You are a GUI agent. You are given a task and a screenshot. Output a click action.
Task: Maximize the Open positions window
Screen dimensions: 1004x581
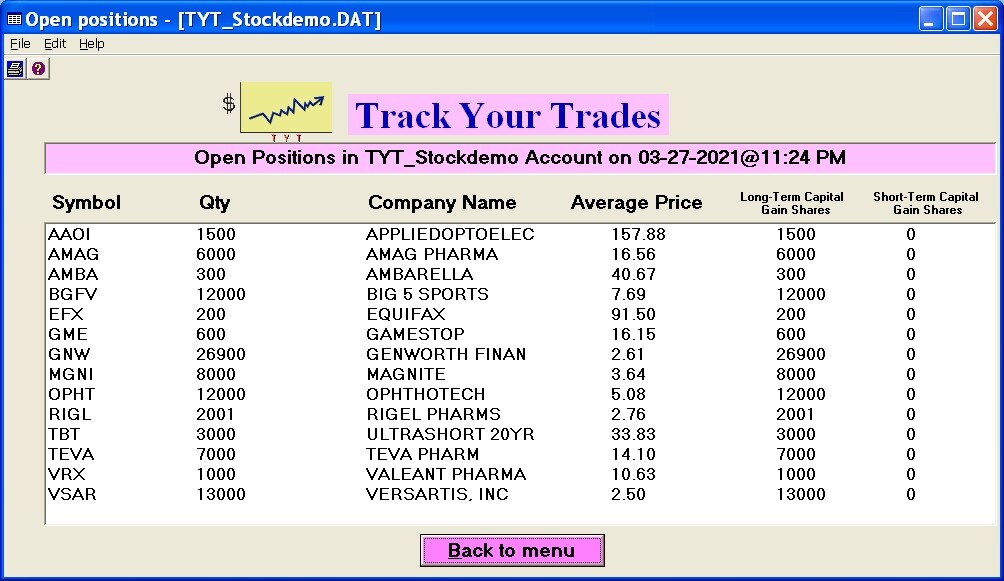point(959,19)
